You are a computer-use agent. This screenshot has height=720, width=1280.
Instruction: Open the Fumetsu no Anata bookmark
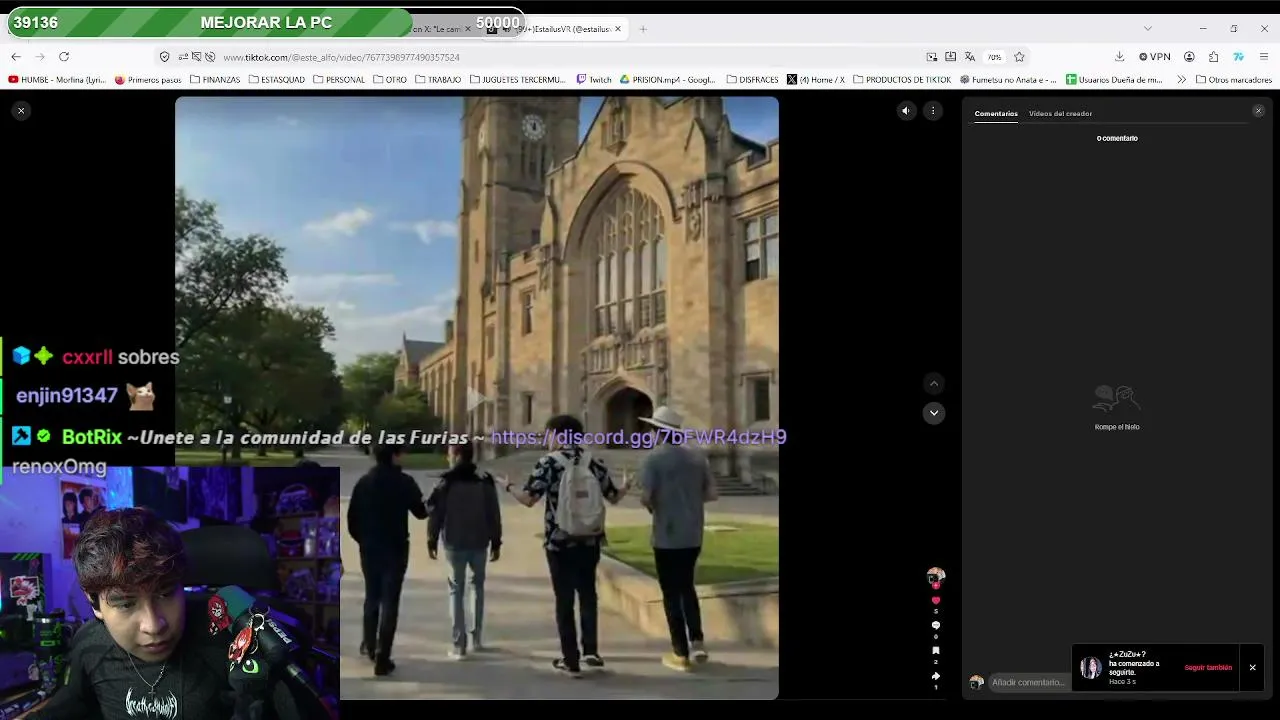(1008, 80)
